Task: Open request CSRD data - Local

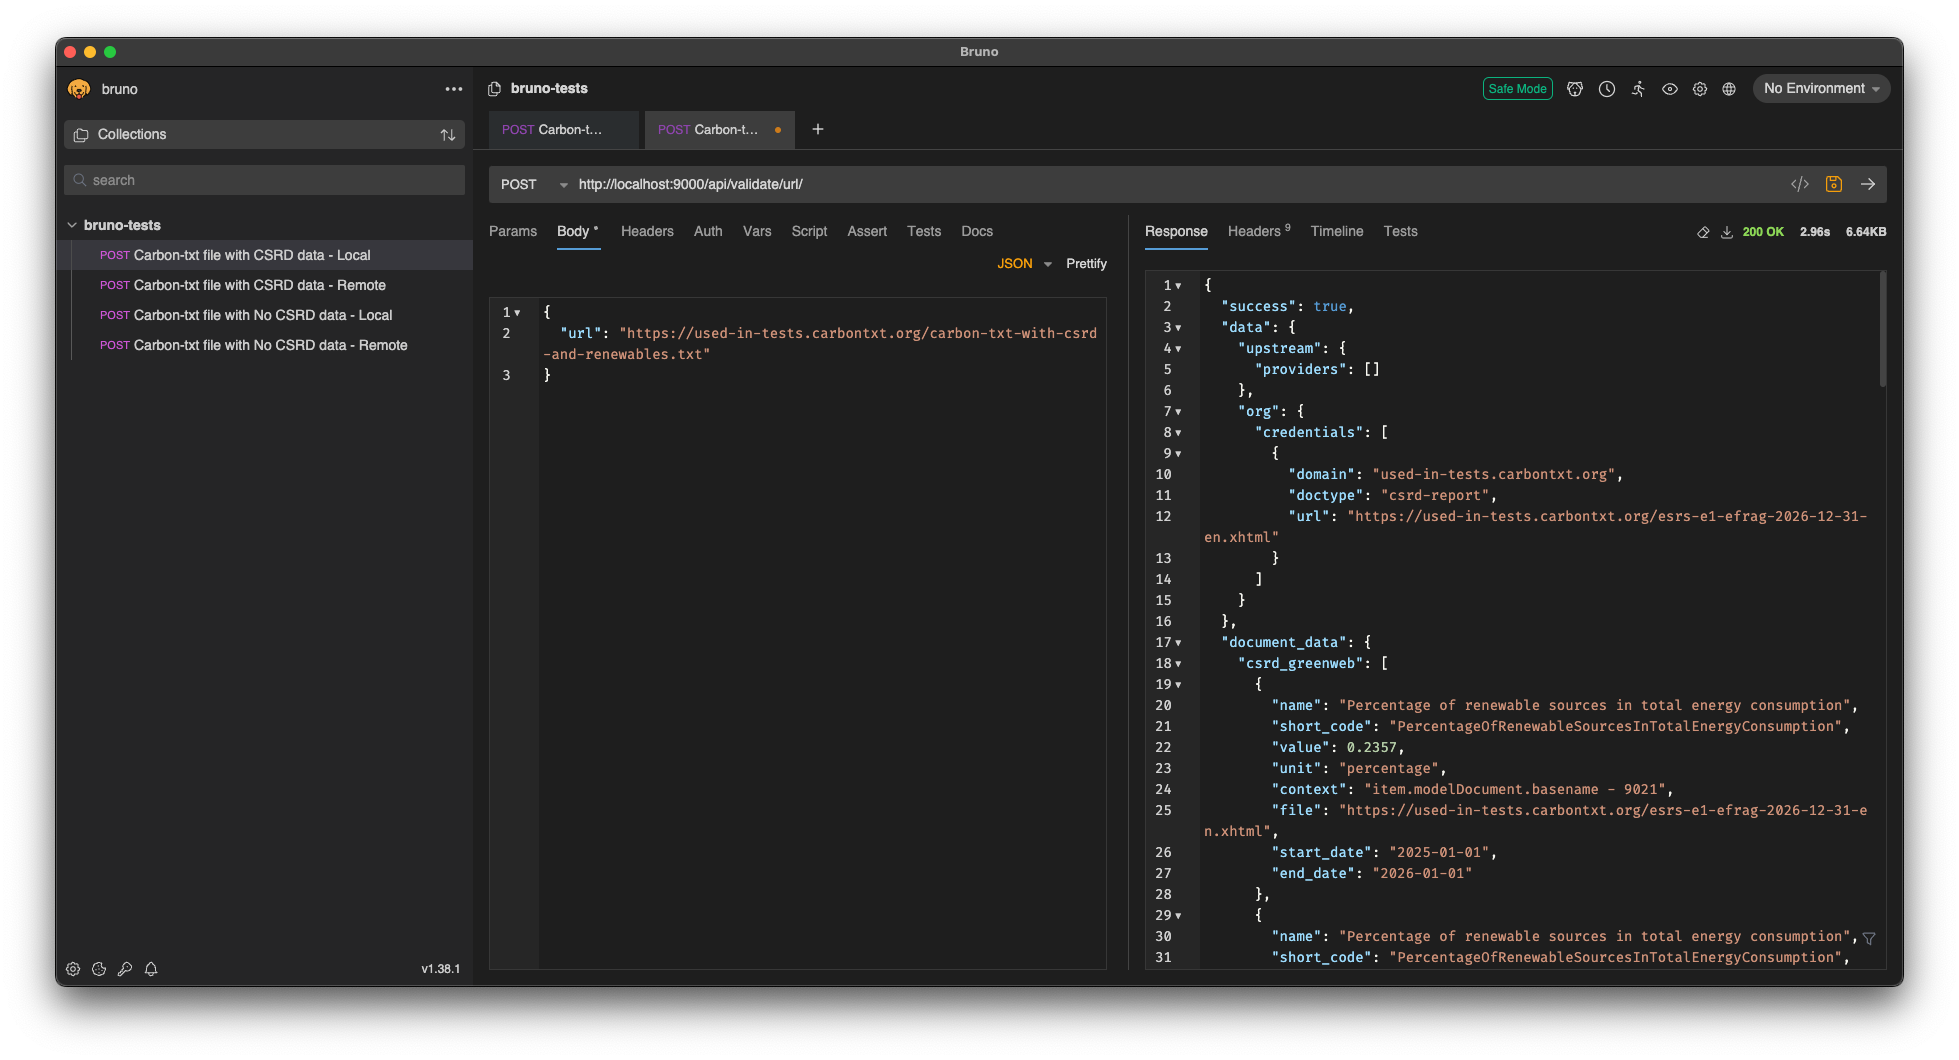Action: point(265,255)
